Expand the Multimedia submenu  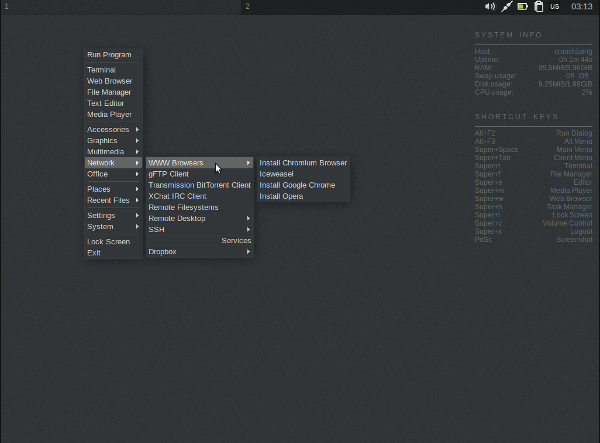112,152
